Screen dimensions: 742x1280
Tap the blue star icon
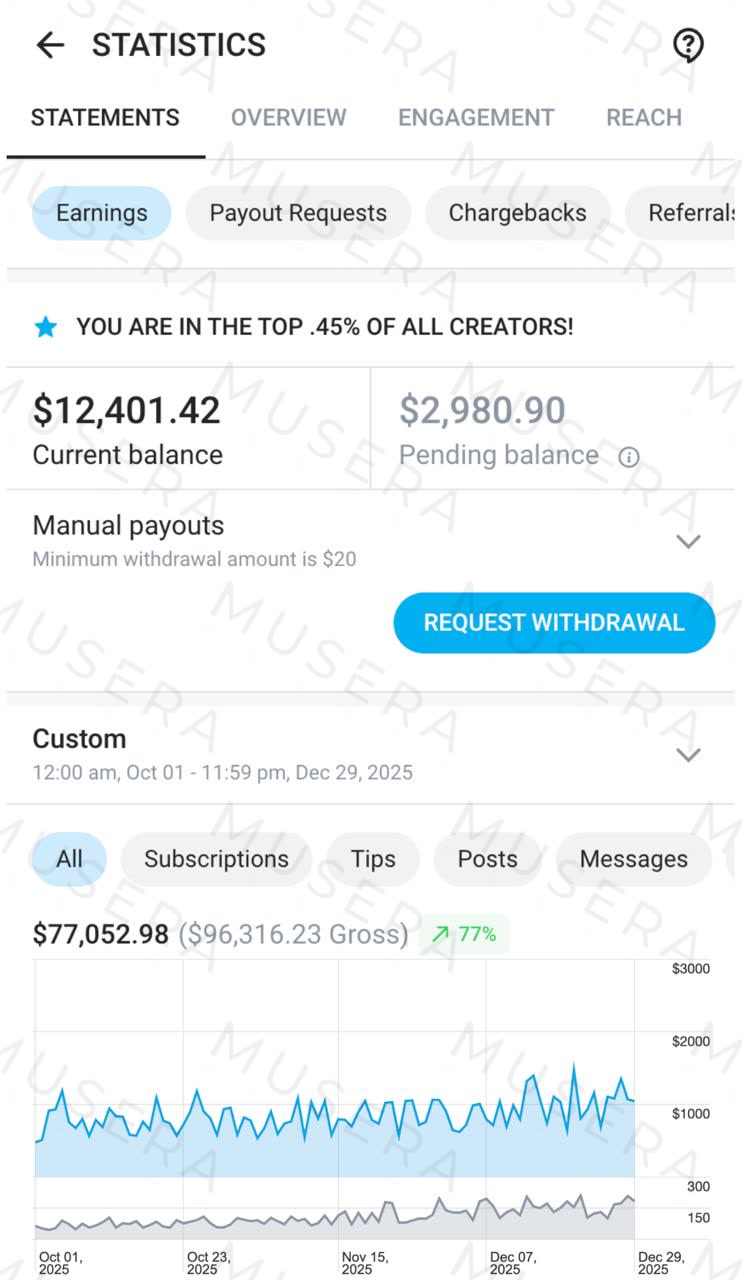(x=46, y=327)
